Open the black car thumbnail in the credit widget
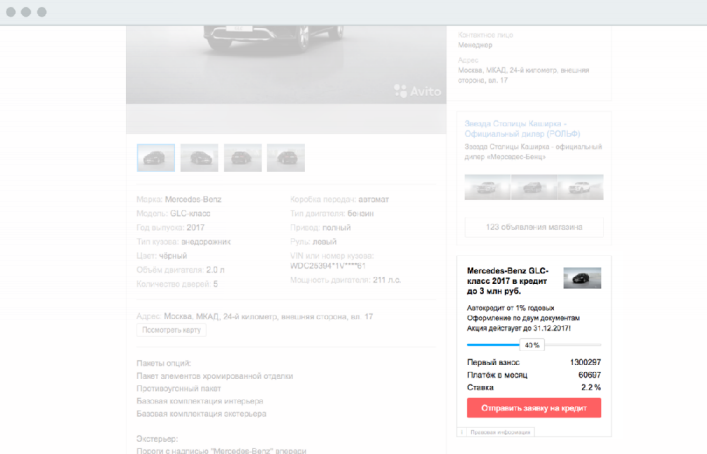This screenshot has width=707, height=454. point(582,278)
